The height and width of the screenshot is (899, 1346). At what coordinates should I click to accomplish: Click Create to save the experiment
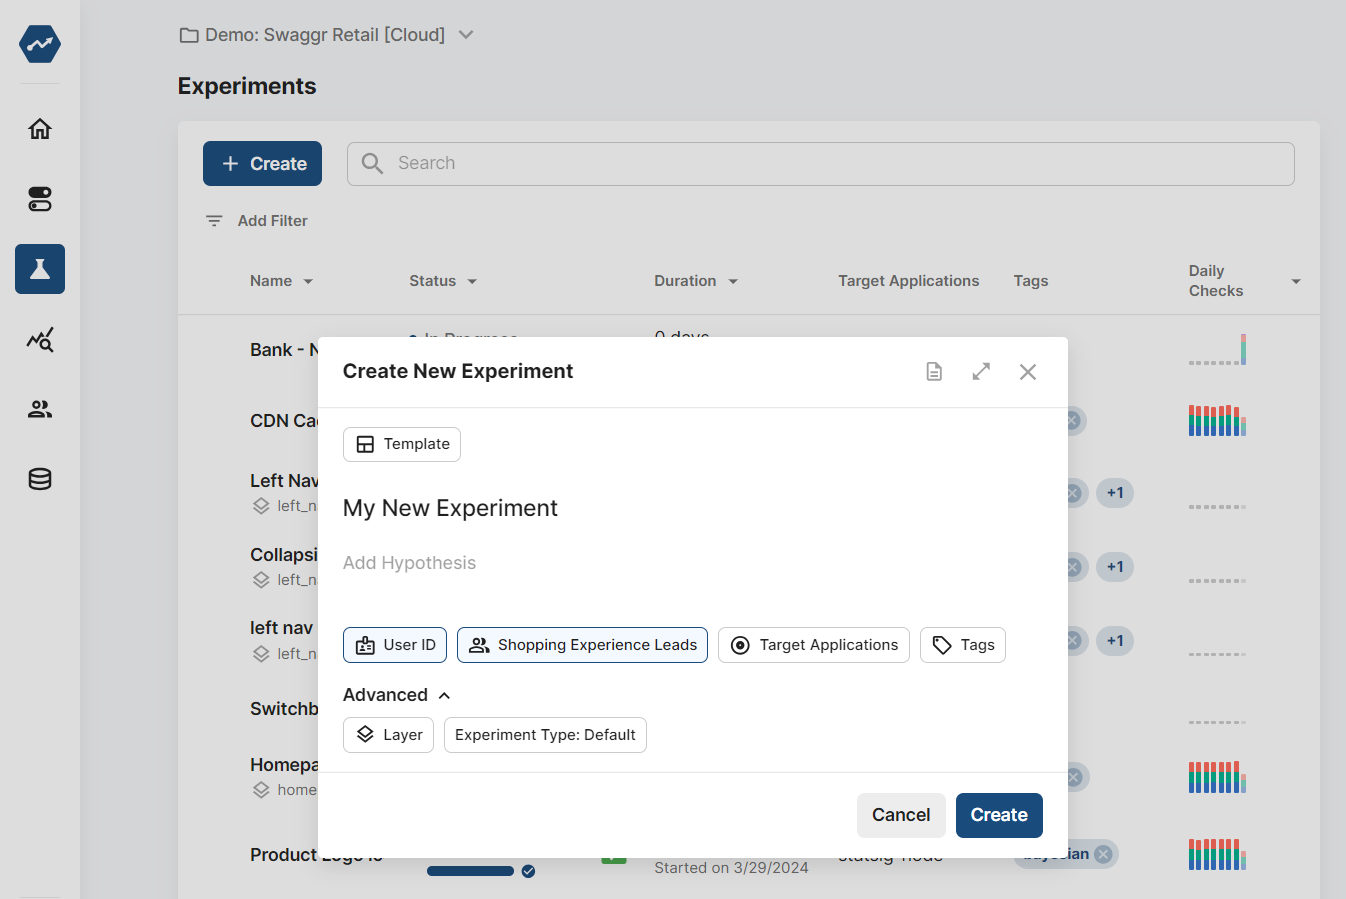click(998, 815)
